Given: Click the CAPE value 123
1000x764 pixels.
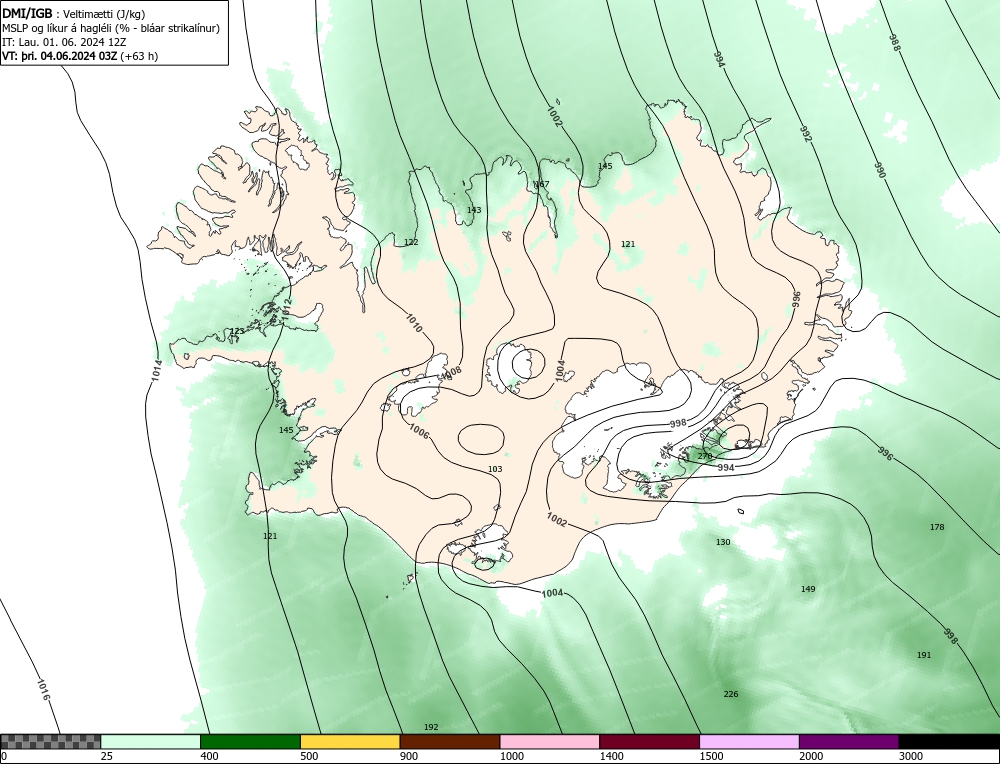Looking at the screenshot, I should pos(237,331).
